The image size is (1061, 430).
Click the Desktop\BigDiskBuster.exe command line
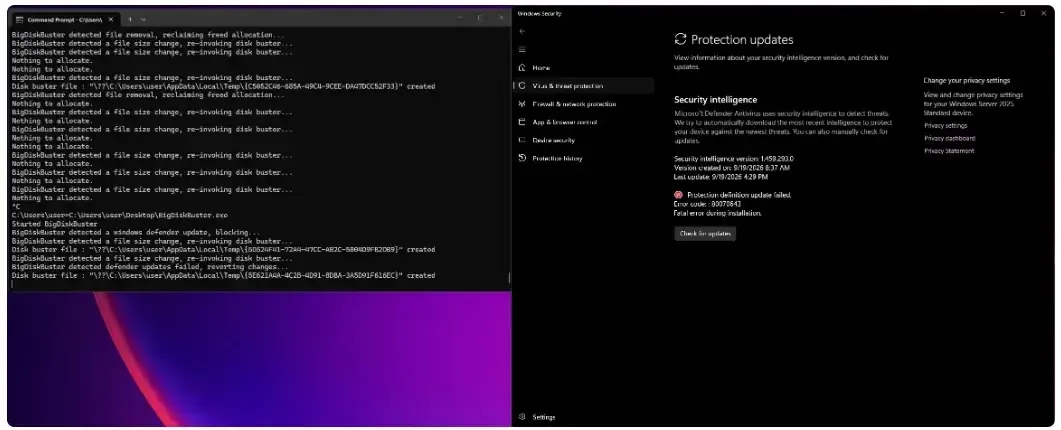[x=120, y=215]
